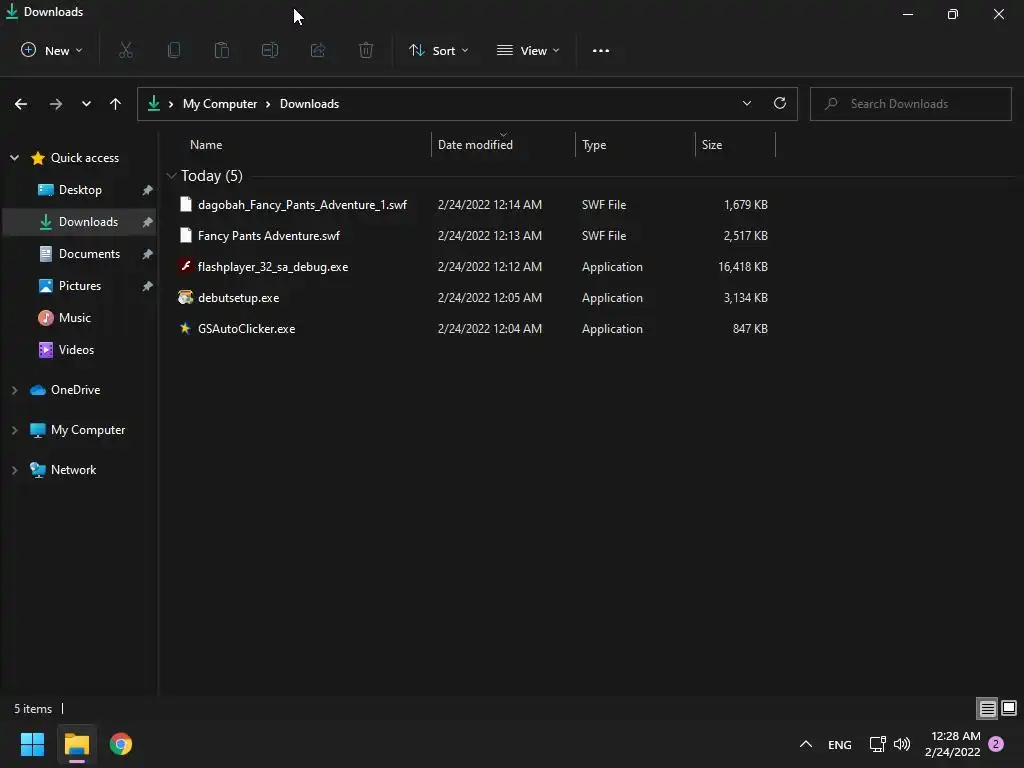This screenshot has height=768, width=1024.
Task: Click My Computer in the address breadcrumb
Action: coord(220,104)
